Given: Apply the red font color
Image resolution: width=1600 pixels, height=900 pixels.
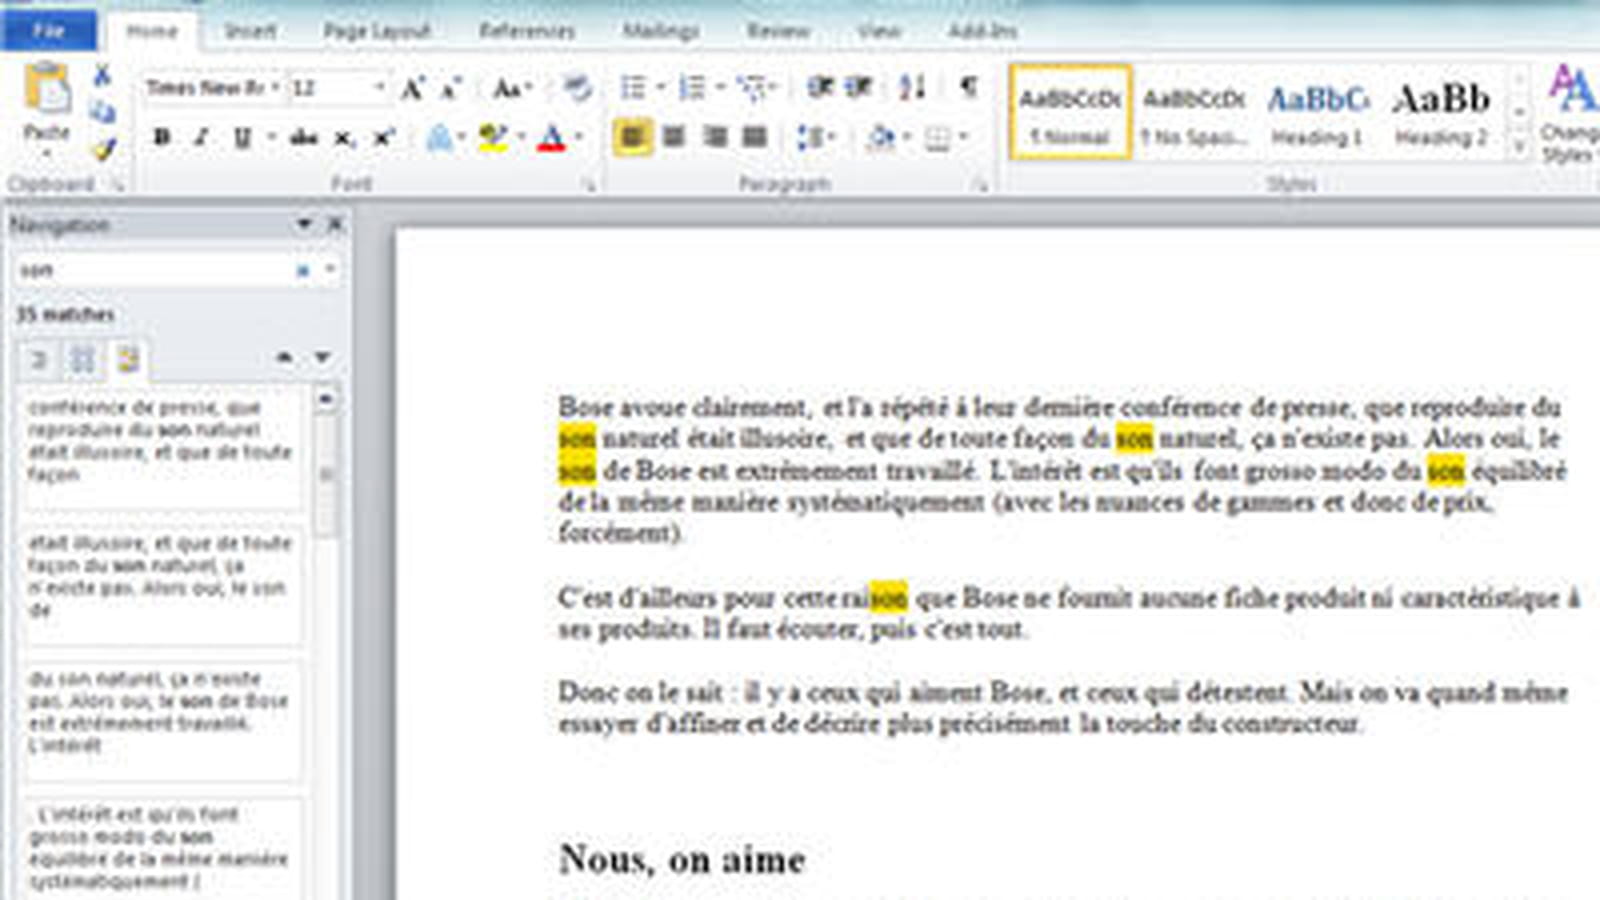Looking at the screenshot, I should pos(551,138).
